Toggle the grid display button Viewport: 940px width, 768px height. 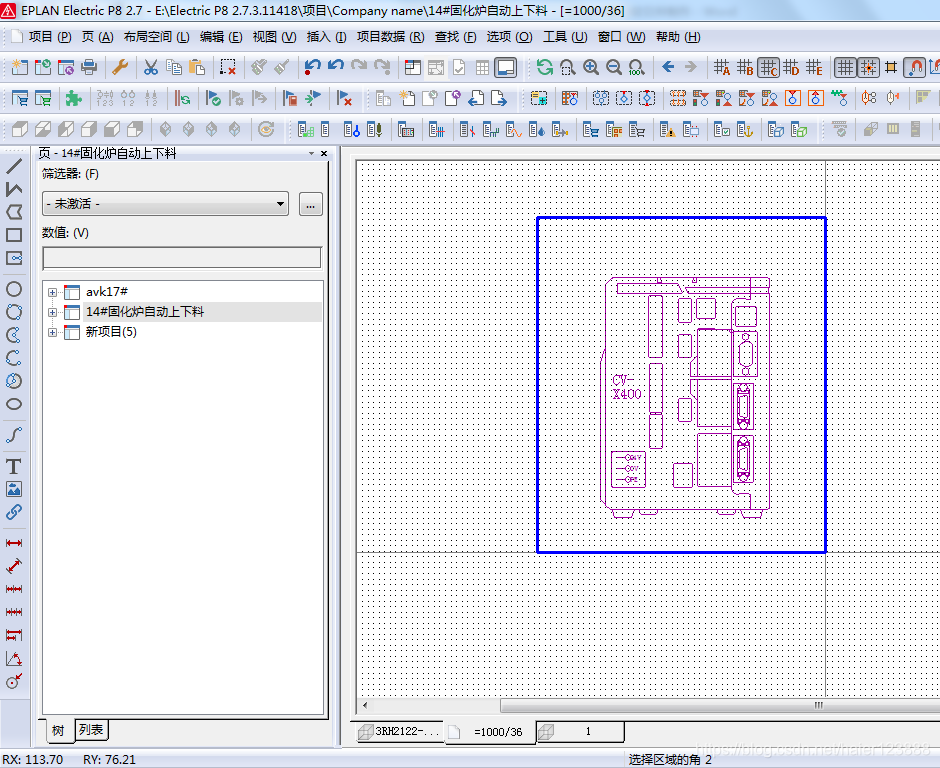pos(845,67)
